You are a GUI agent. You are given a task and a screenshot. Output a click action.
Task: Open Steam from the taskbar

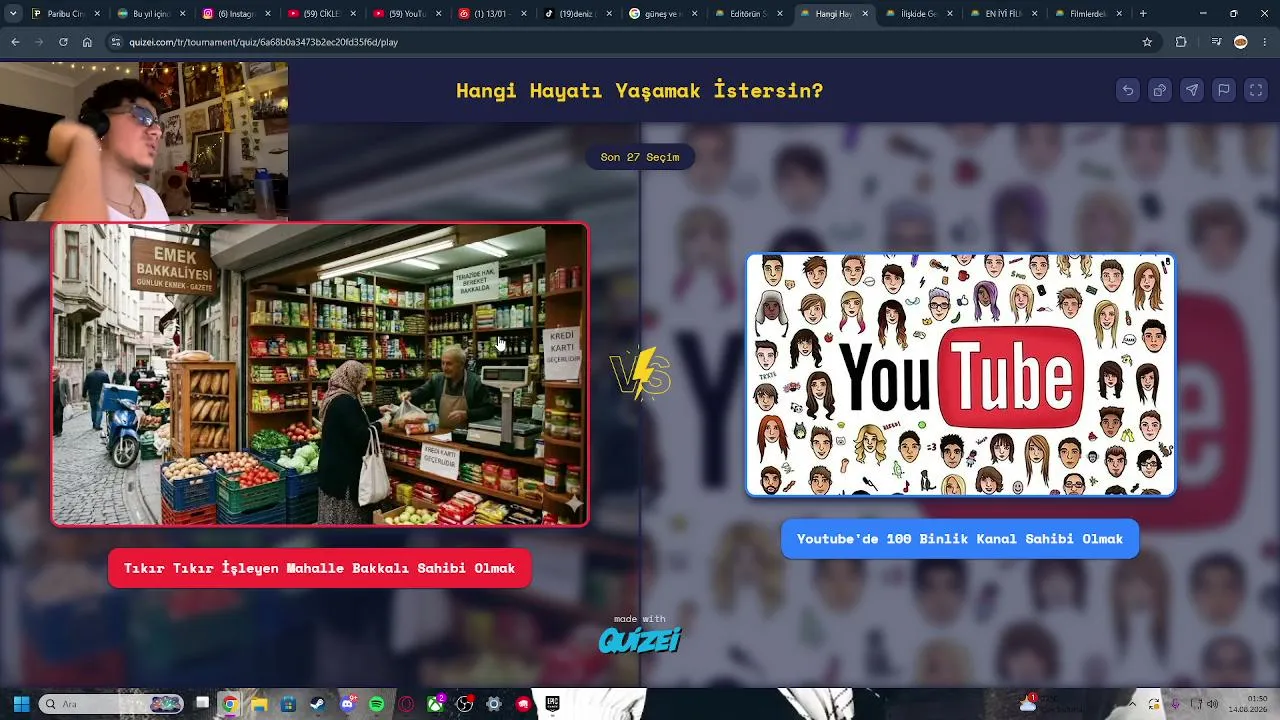pyautogui.click(x=318, y=704)
